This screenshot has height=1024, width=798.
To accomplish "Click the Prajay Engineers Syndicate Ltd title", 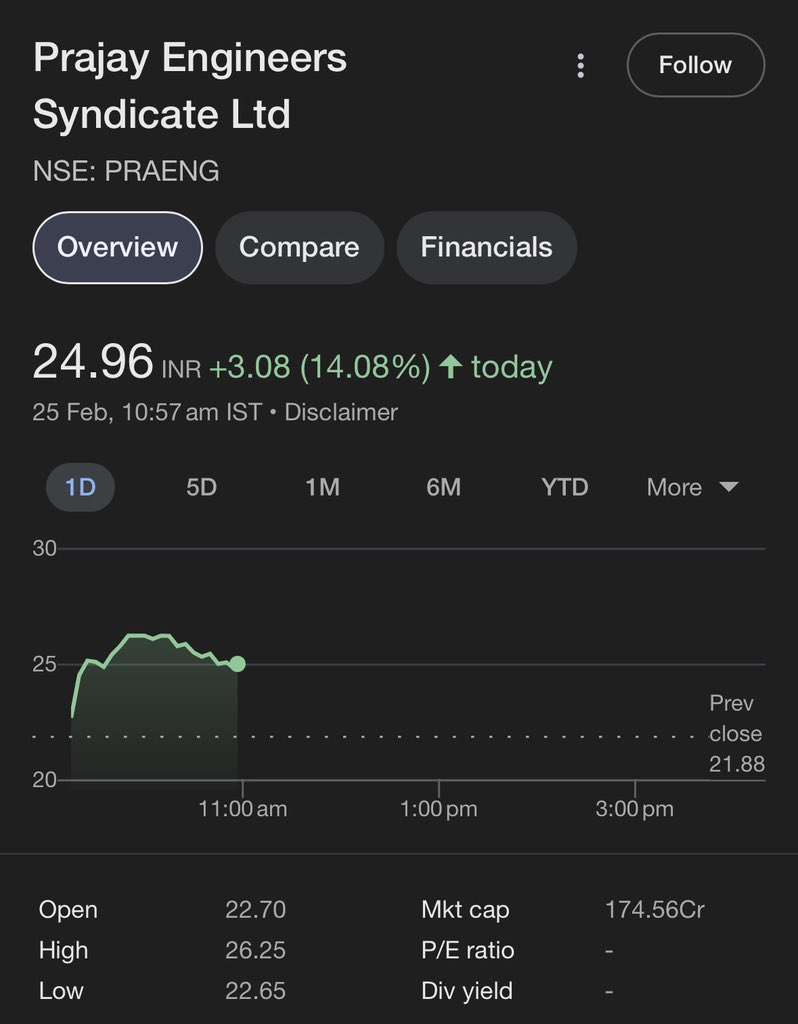I will (x=190, y=86).
